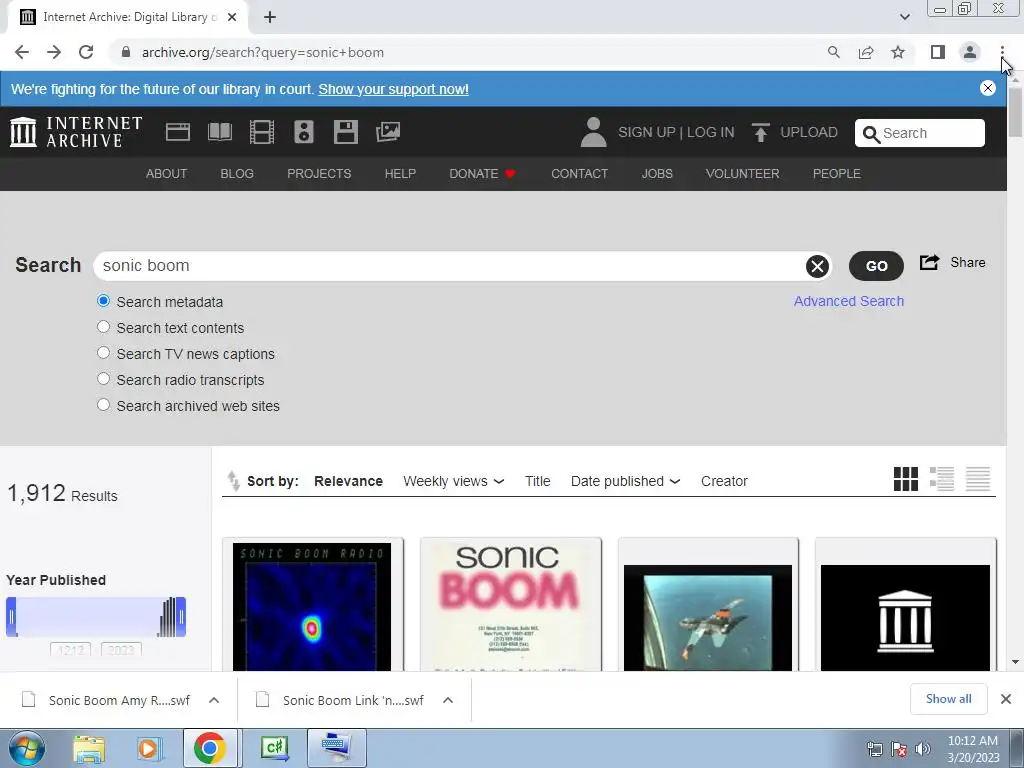Dismiss the blue court banner

pyautogui.click(x=987, y=88)
